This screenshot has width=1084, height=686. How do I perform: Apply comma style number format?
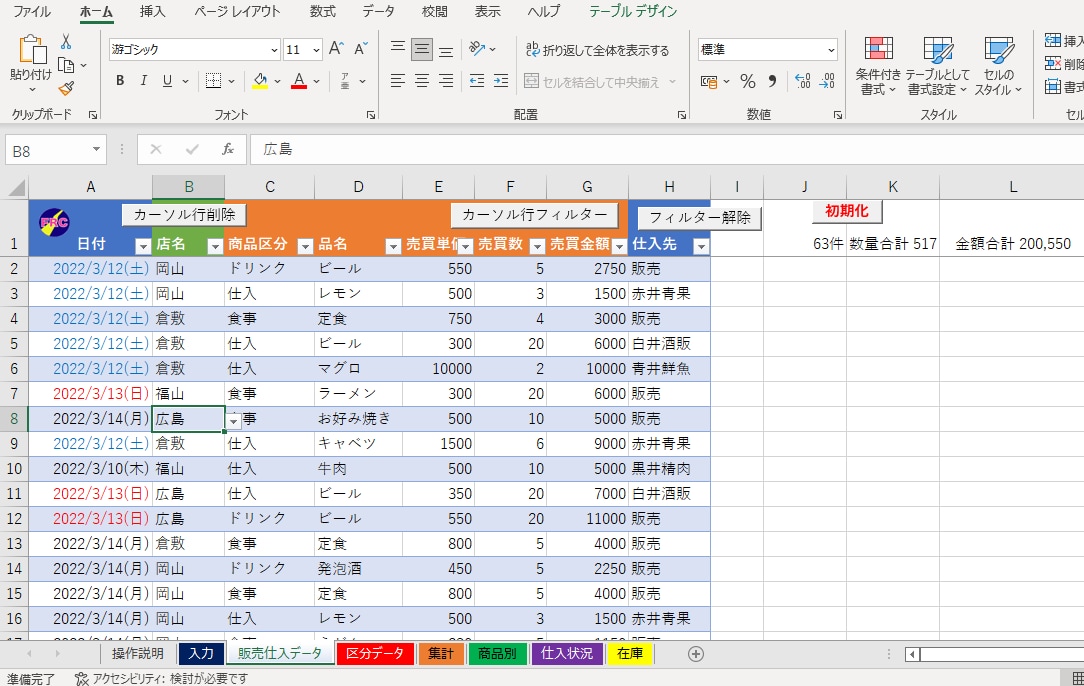click(x=772, y=82)
